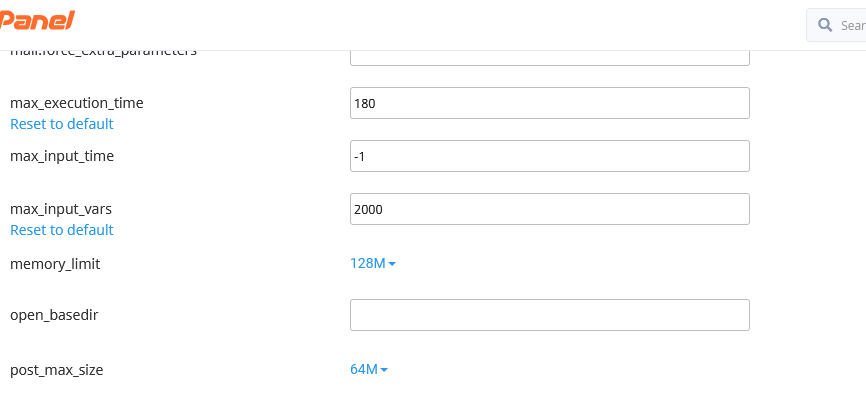Image resolution: width=866 pixels, height=411 pixels.
Task: Click the caret arrow beside 128M
Action: (392, 264)
